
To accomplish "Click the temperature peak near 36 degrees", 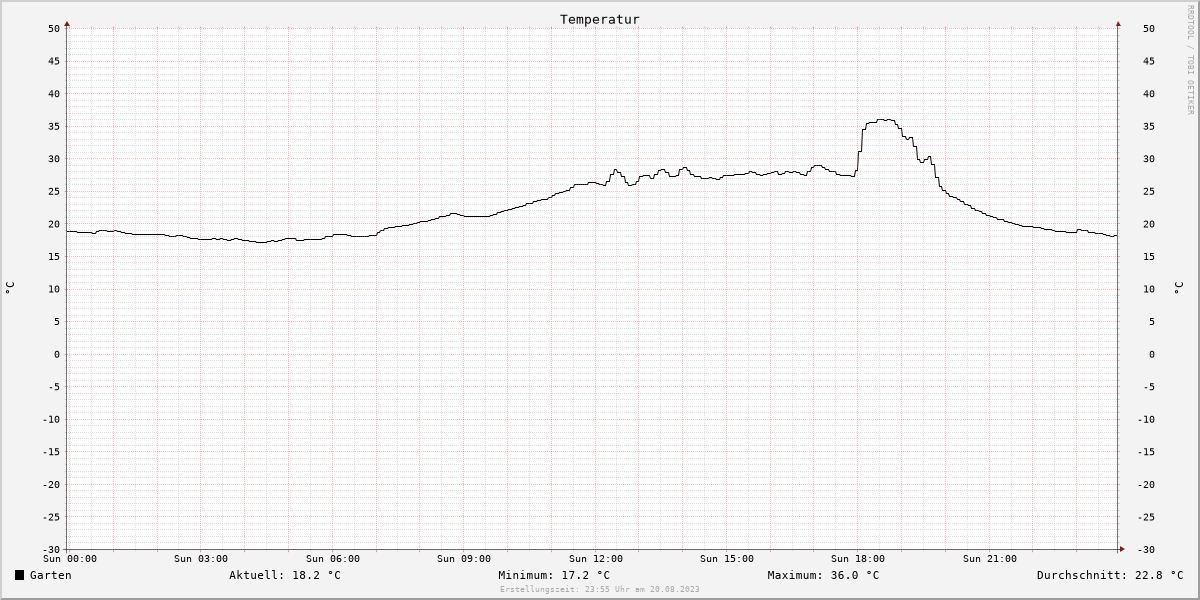I will 884,120.
